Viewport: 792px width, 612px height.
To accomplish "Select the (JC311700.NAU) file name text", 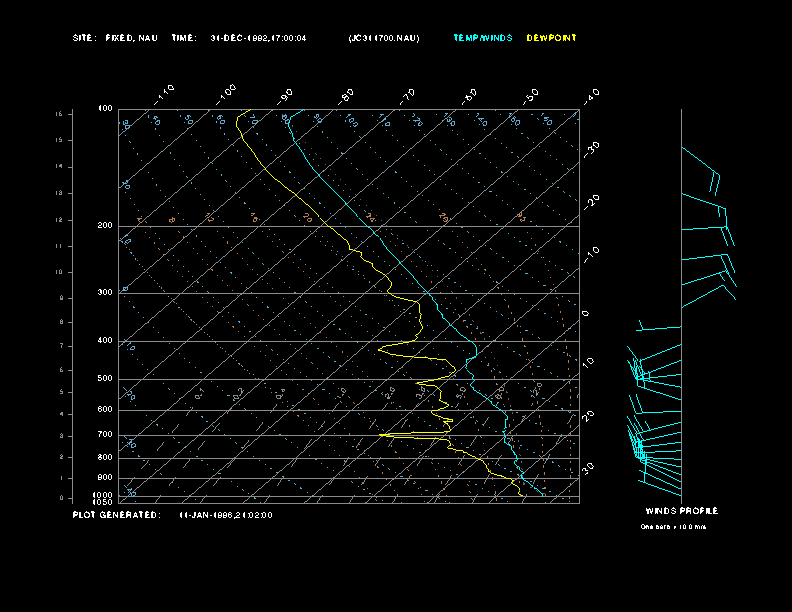I will click(384, 38).
